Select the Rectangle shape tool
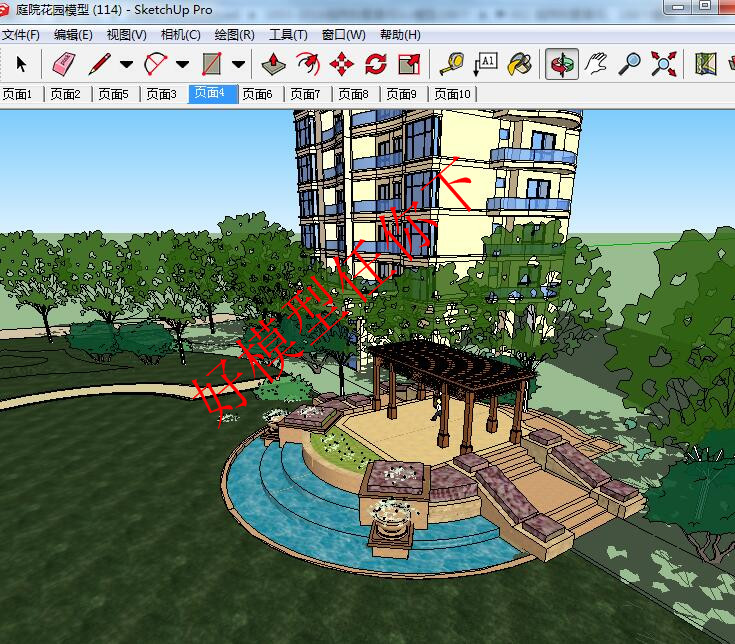This screenshot has width=735, height=644. (x=211, y=64)
